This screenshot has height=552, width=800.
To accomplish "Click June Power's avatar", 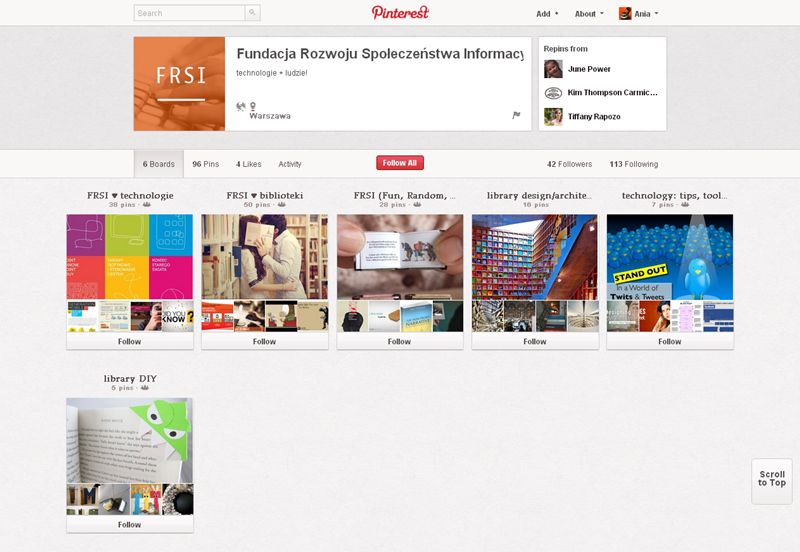I will [x=553, y=69].
